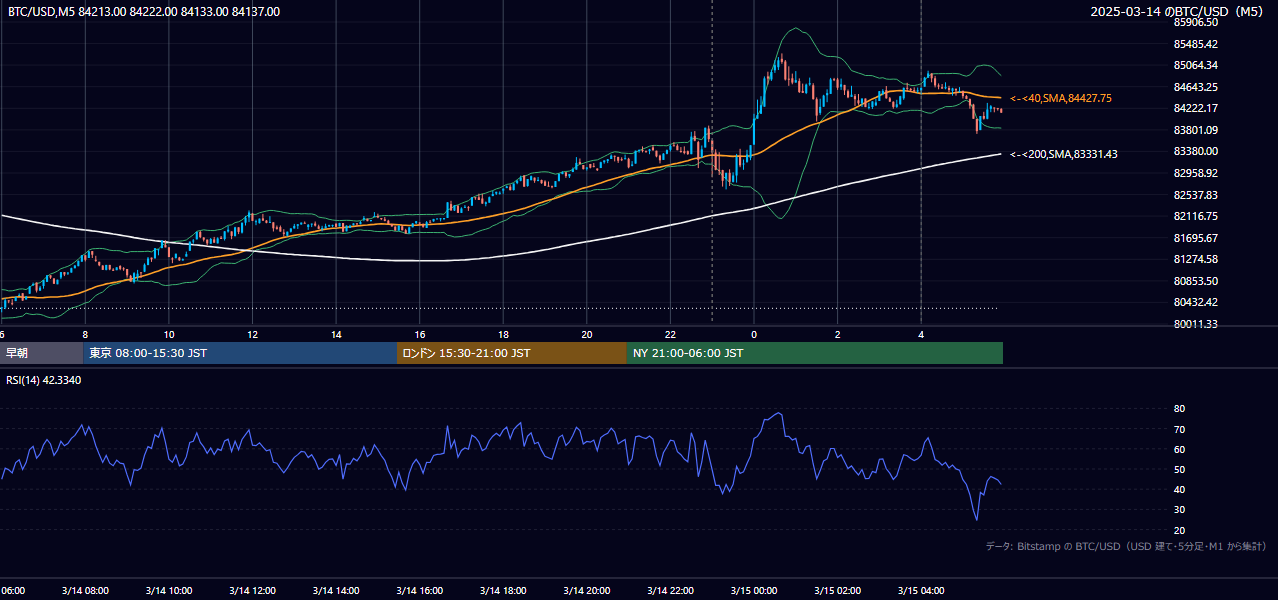Click the bottom time label 3/15 02:00
The width and height of the screenshot is (1278, 600).
tap(837, 591)
